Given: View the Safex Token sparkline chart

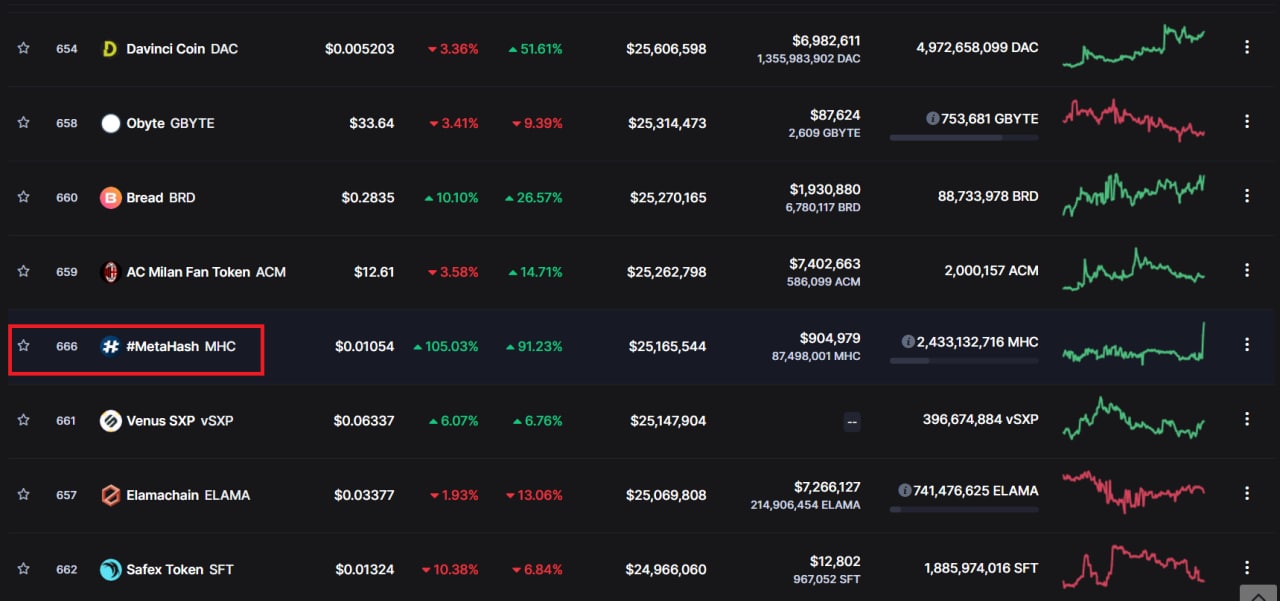Looking at the screenshot, I should [x=1134, y=566].
